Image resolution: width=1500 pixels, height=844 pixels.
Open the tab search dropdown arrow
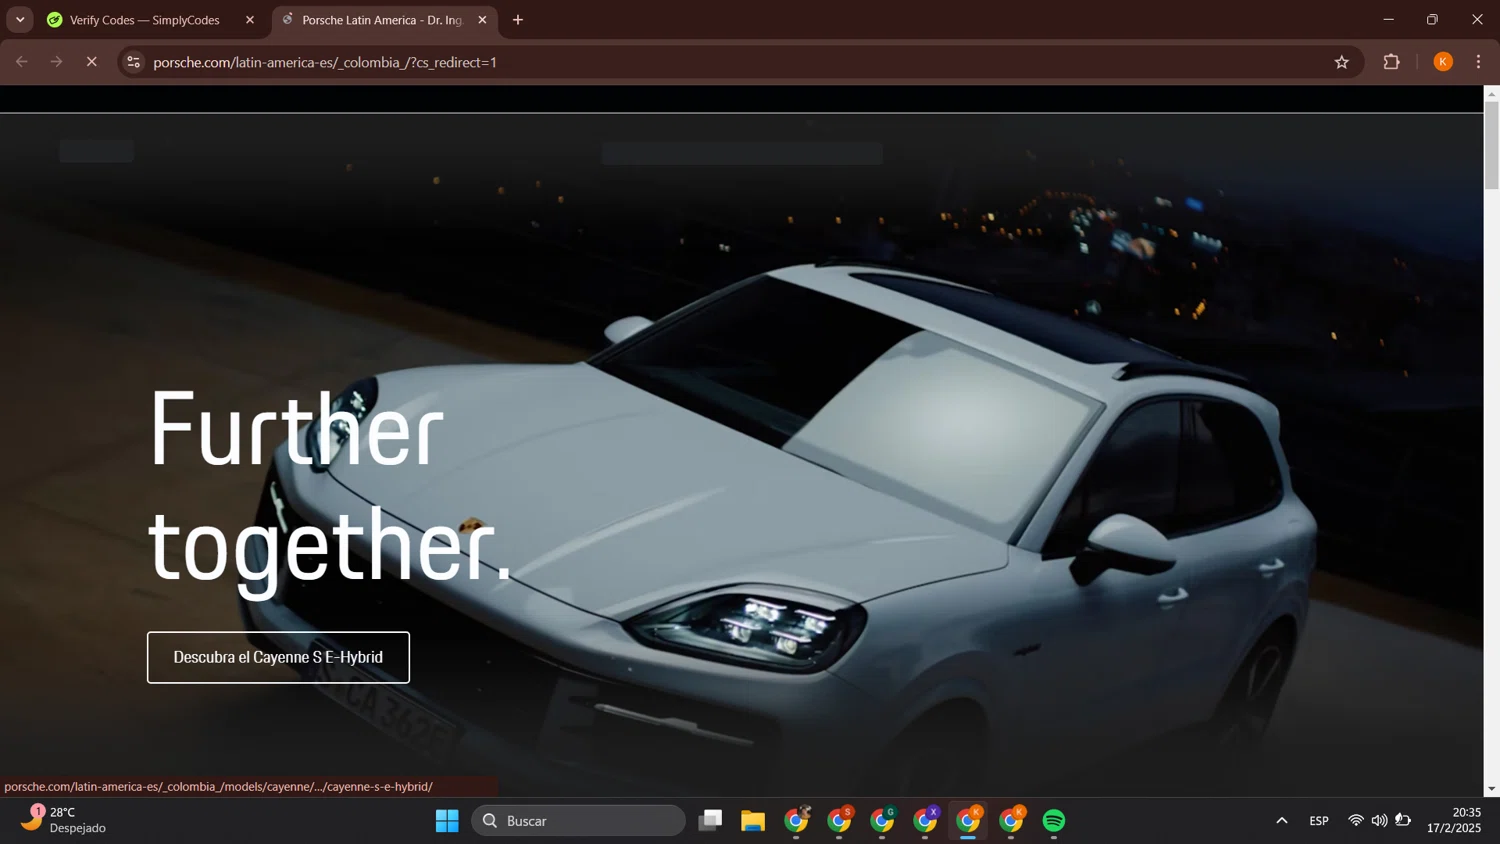pyautogui.click(x=20, y=20)
